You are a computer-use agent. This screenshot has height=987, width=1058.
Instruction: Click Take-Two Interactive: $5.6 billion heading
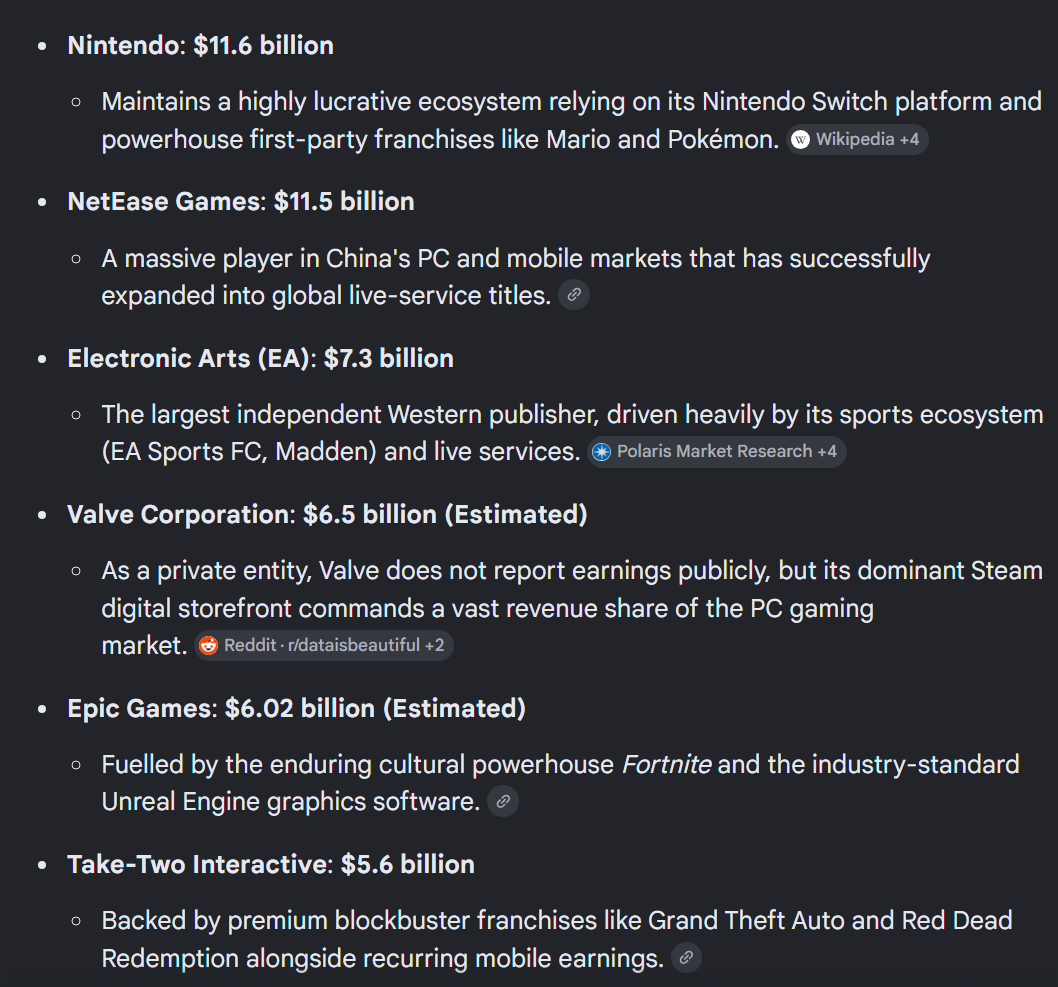[271, 865]
